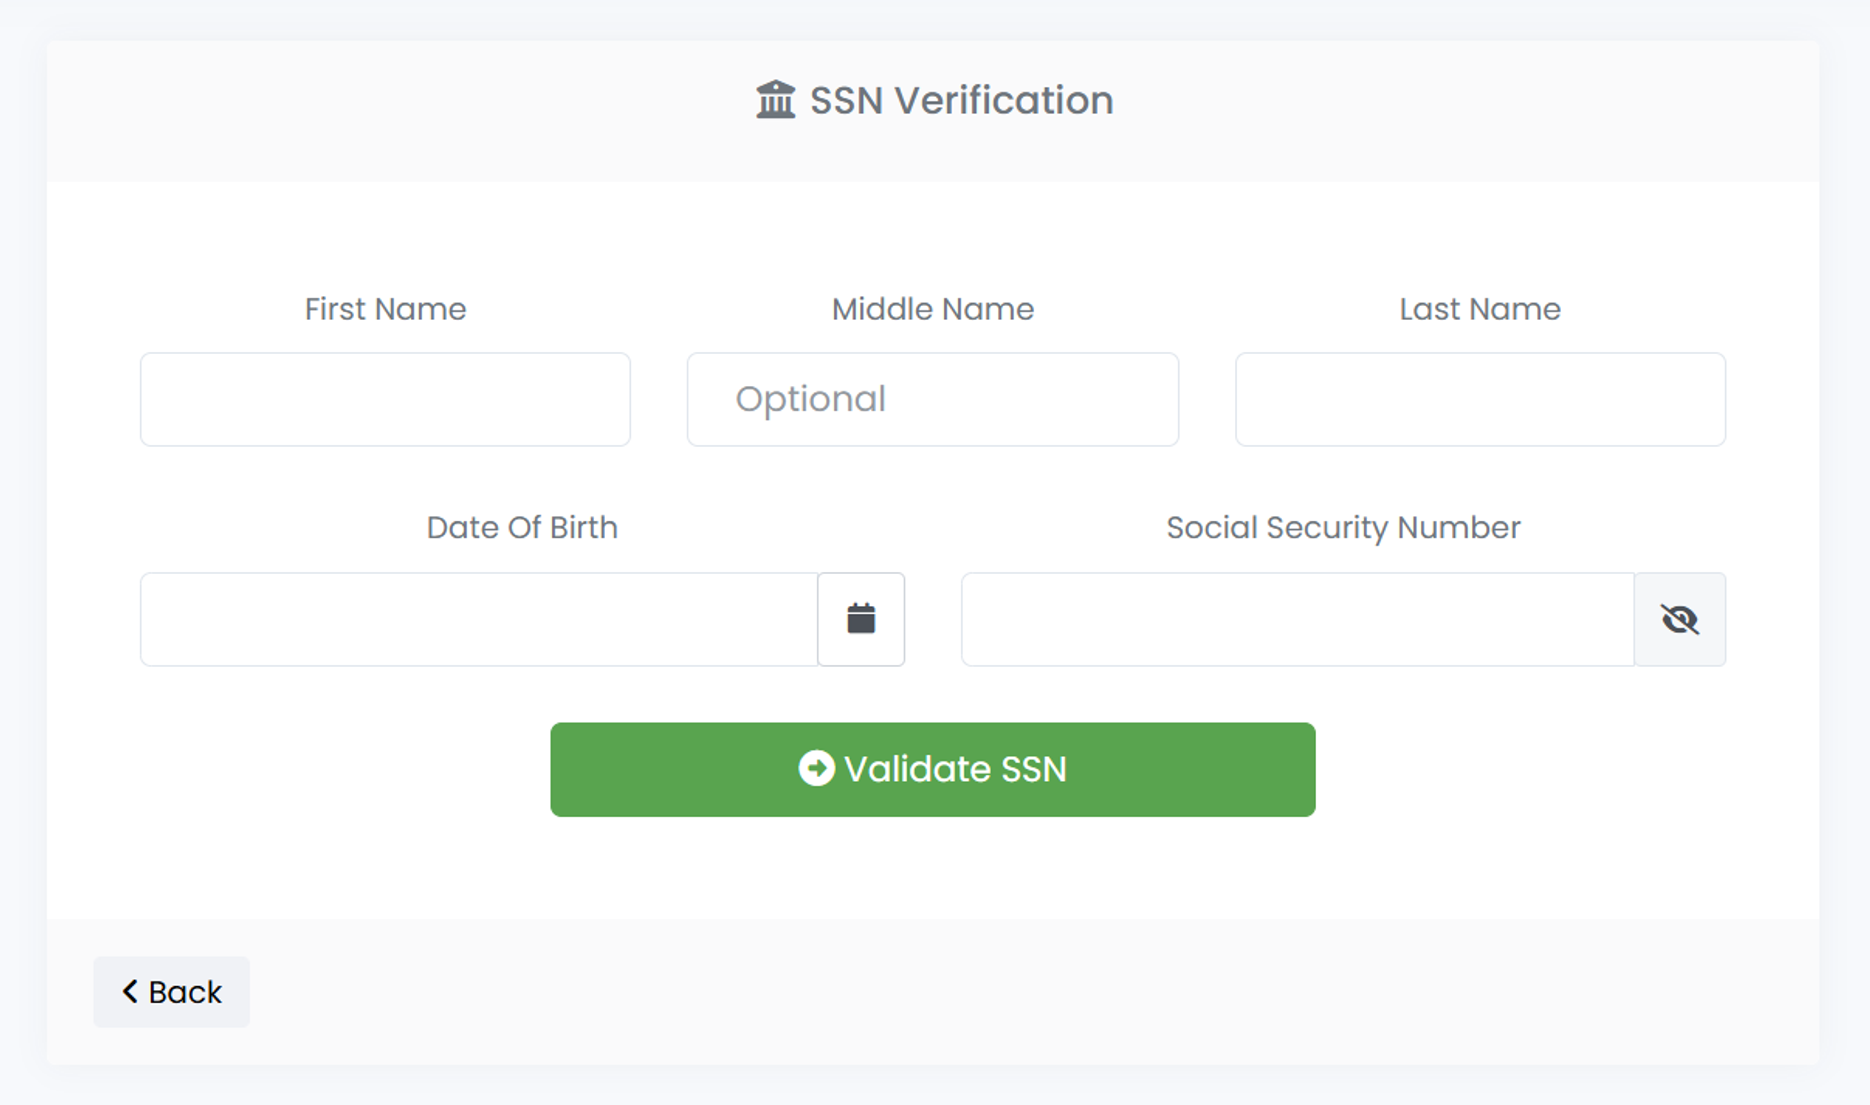Focus the Social Security Number field
Screen dimensions: 1870x1105
pyautogui.click(x=1297, y=619)
